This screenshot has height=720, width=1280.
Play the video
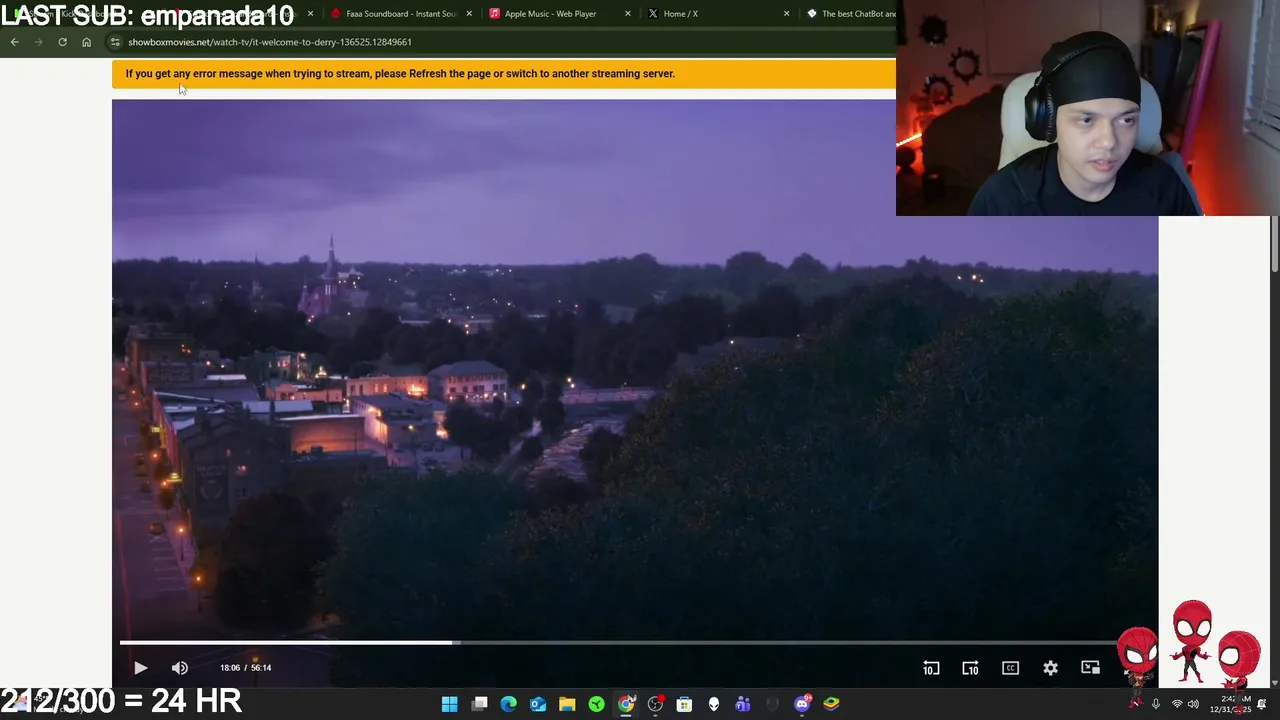tap(140, 668)
